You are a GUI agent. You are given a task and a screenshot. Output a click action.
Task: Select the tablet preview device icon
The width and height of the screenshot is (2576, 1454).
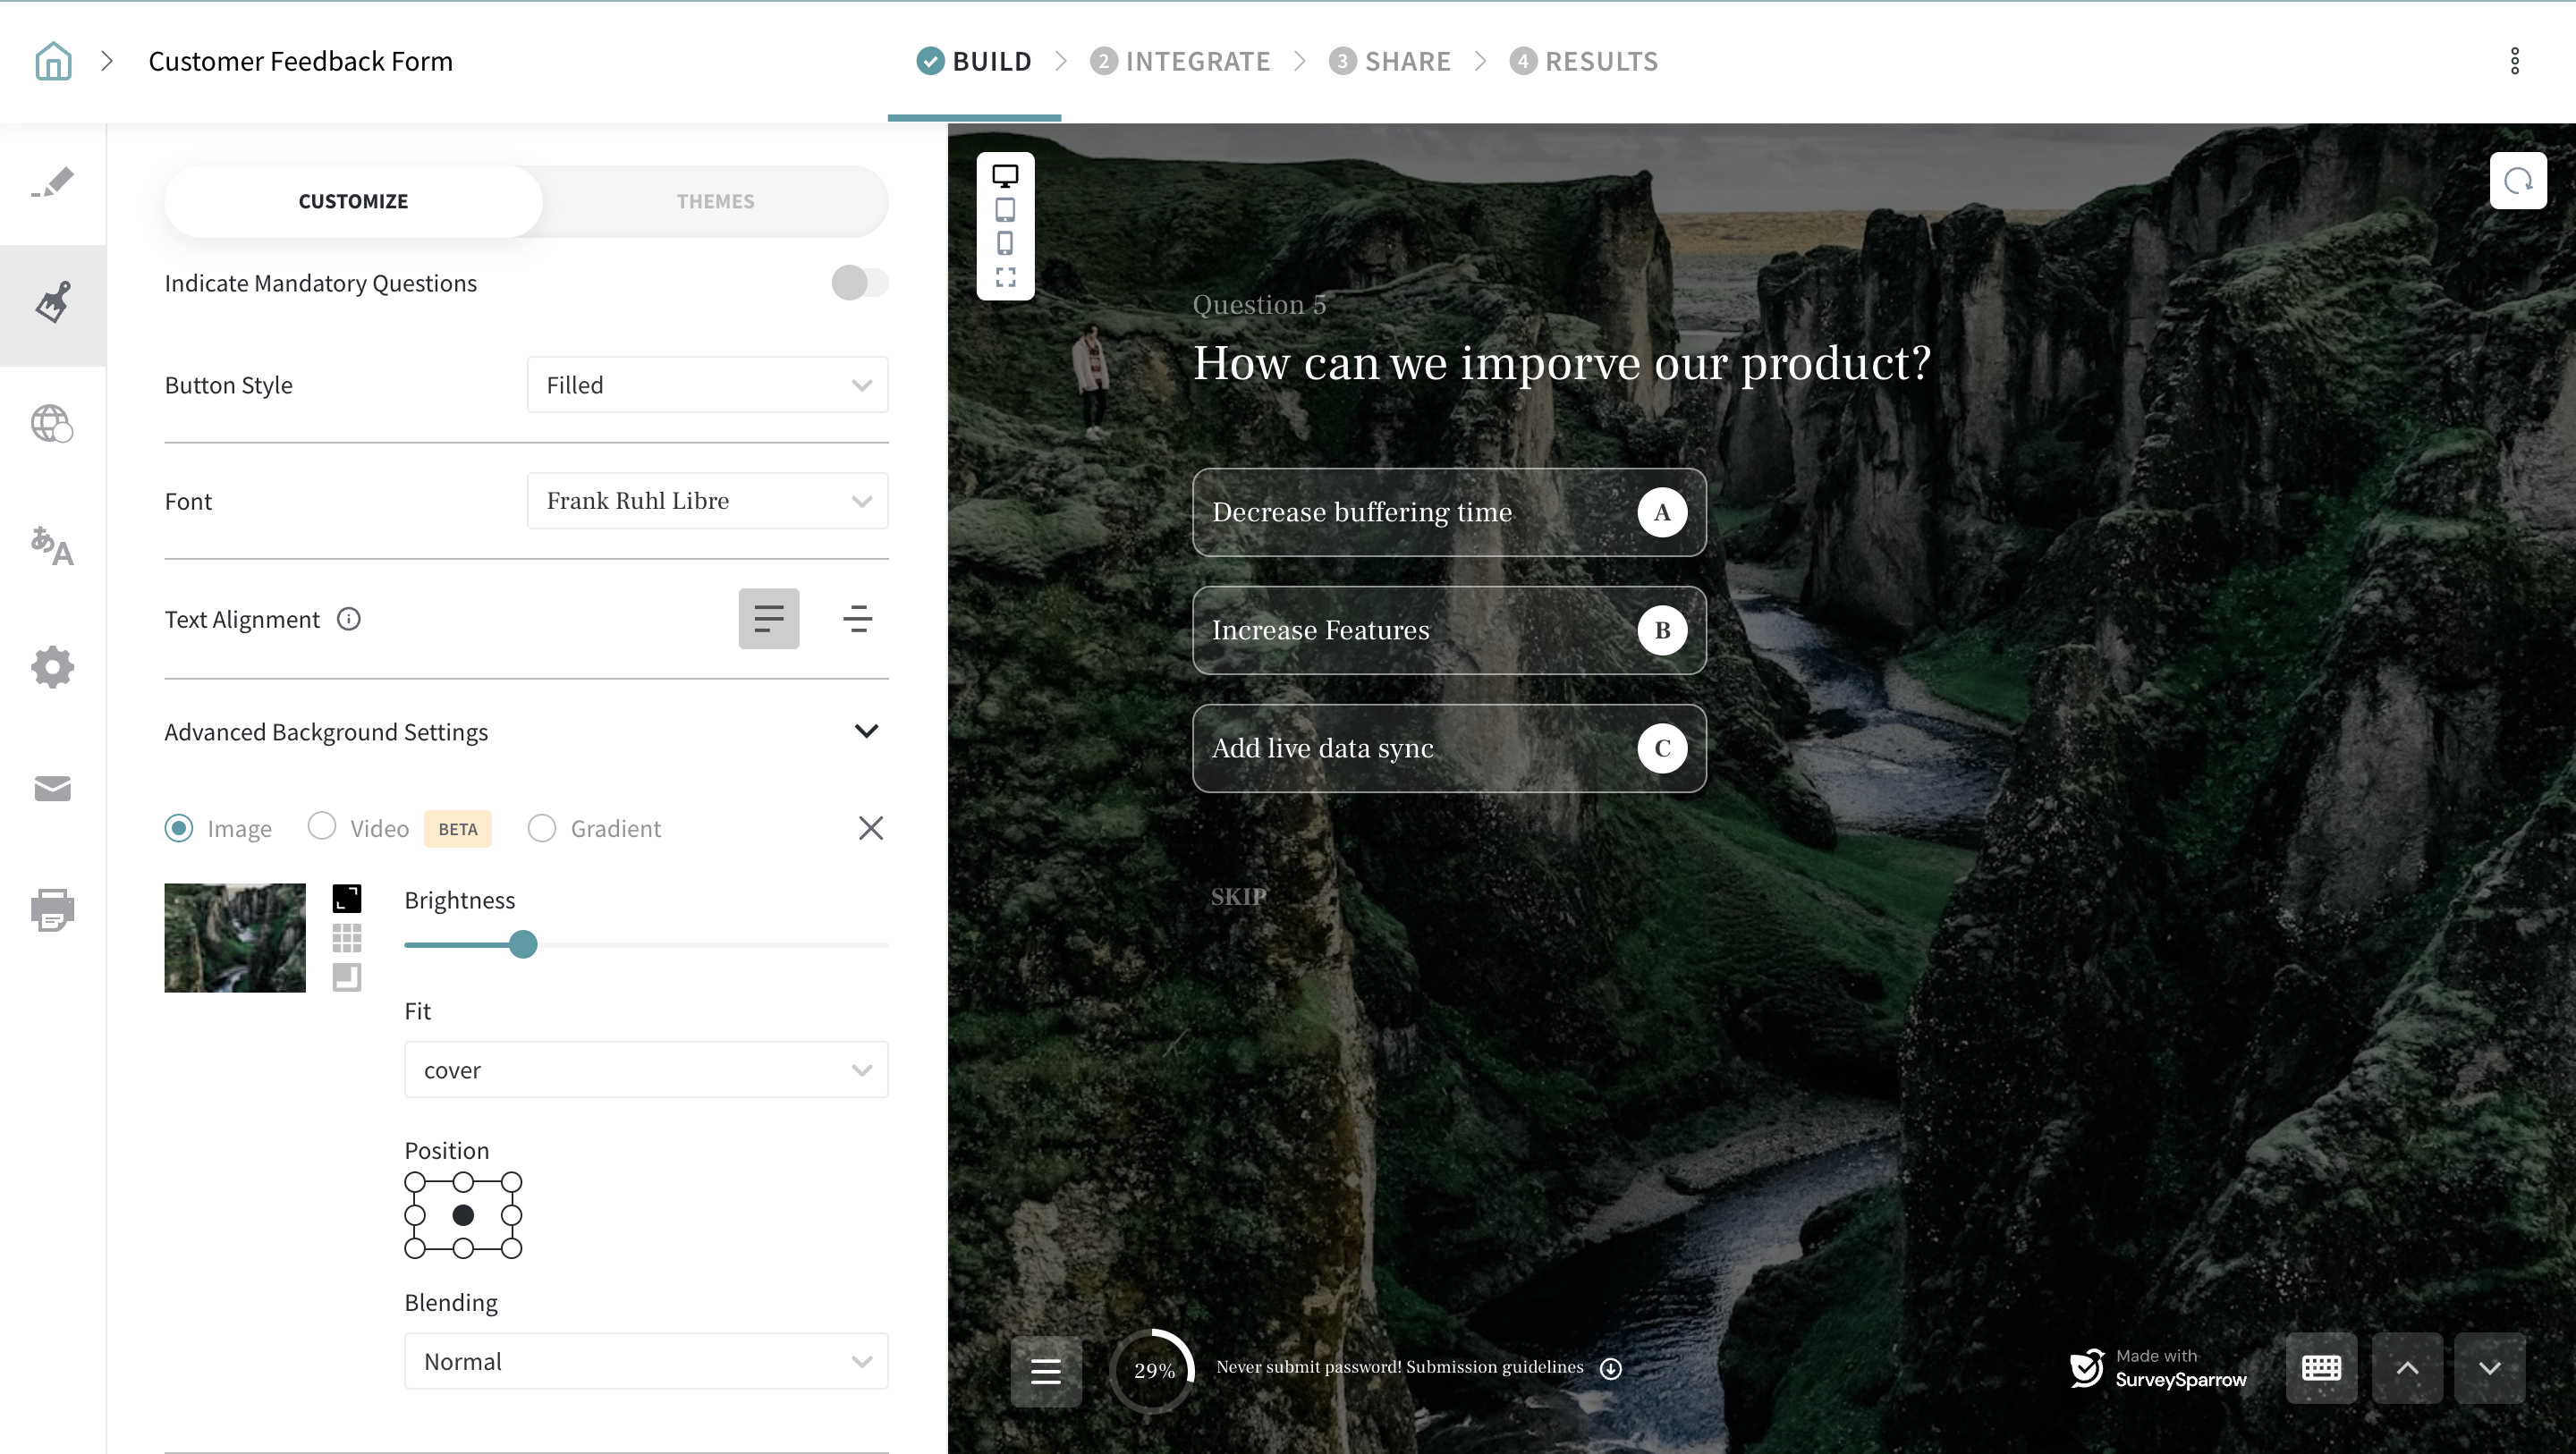pos(1005,209)
